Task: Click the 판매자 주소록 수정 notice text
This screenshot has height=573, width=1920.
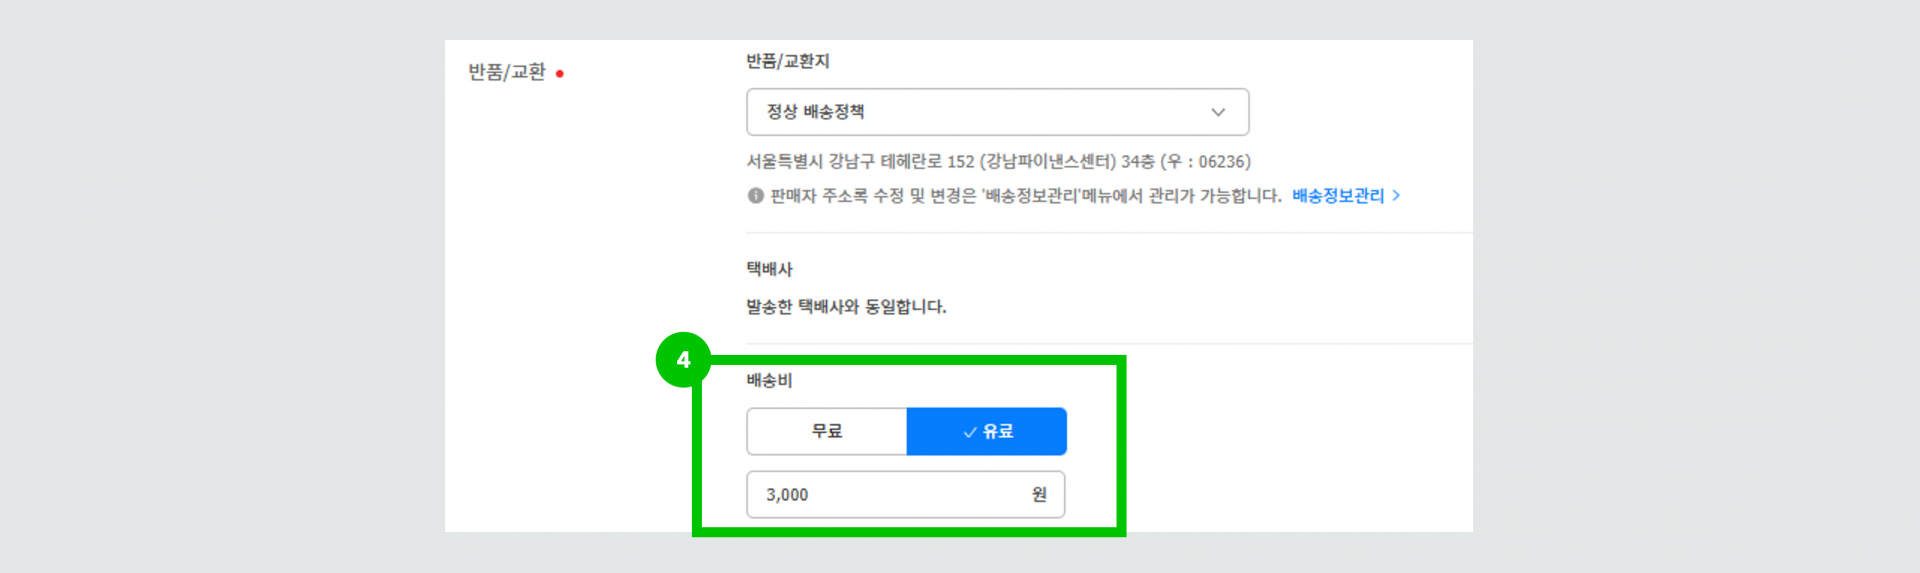Action: 1025,196
